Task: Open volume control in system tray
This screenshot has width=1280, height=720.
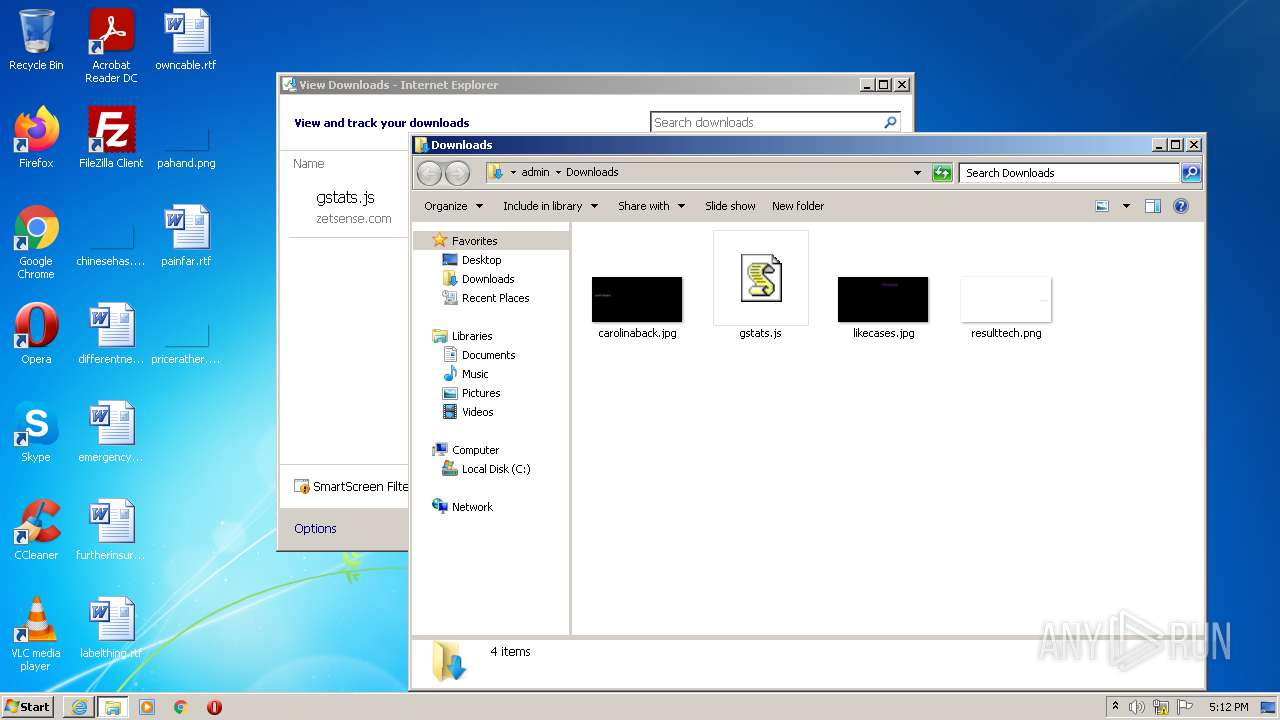Action: [1137, 707]
